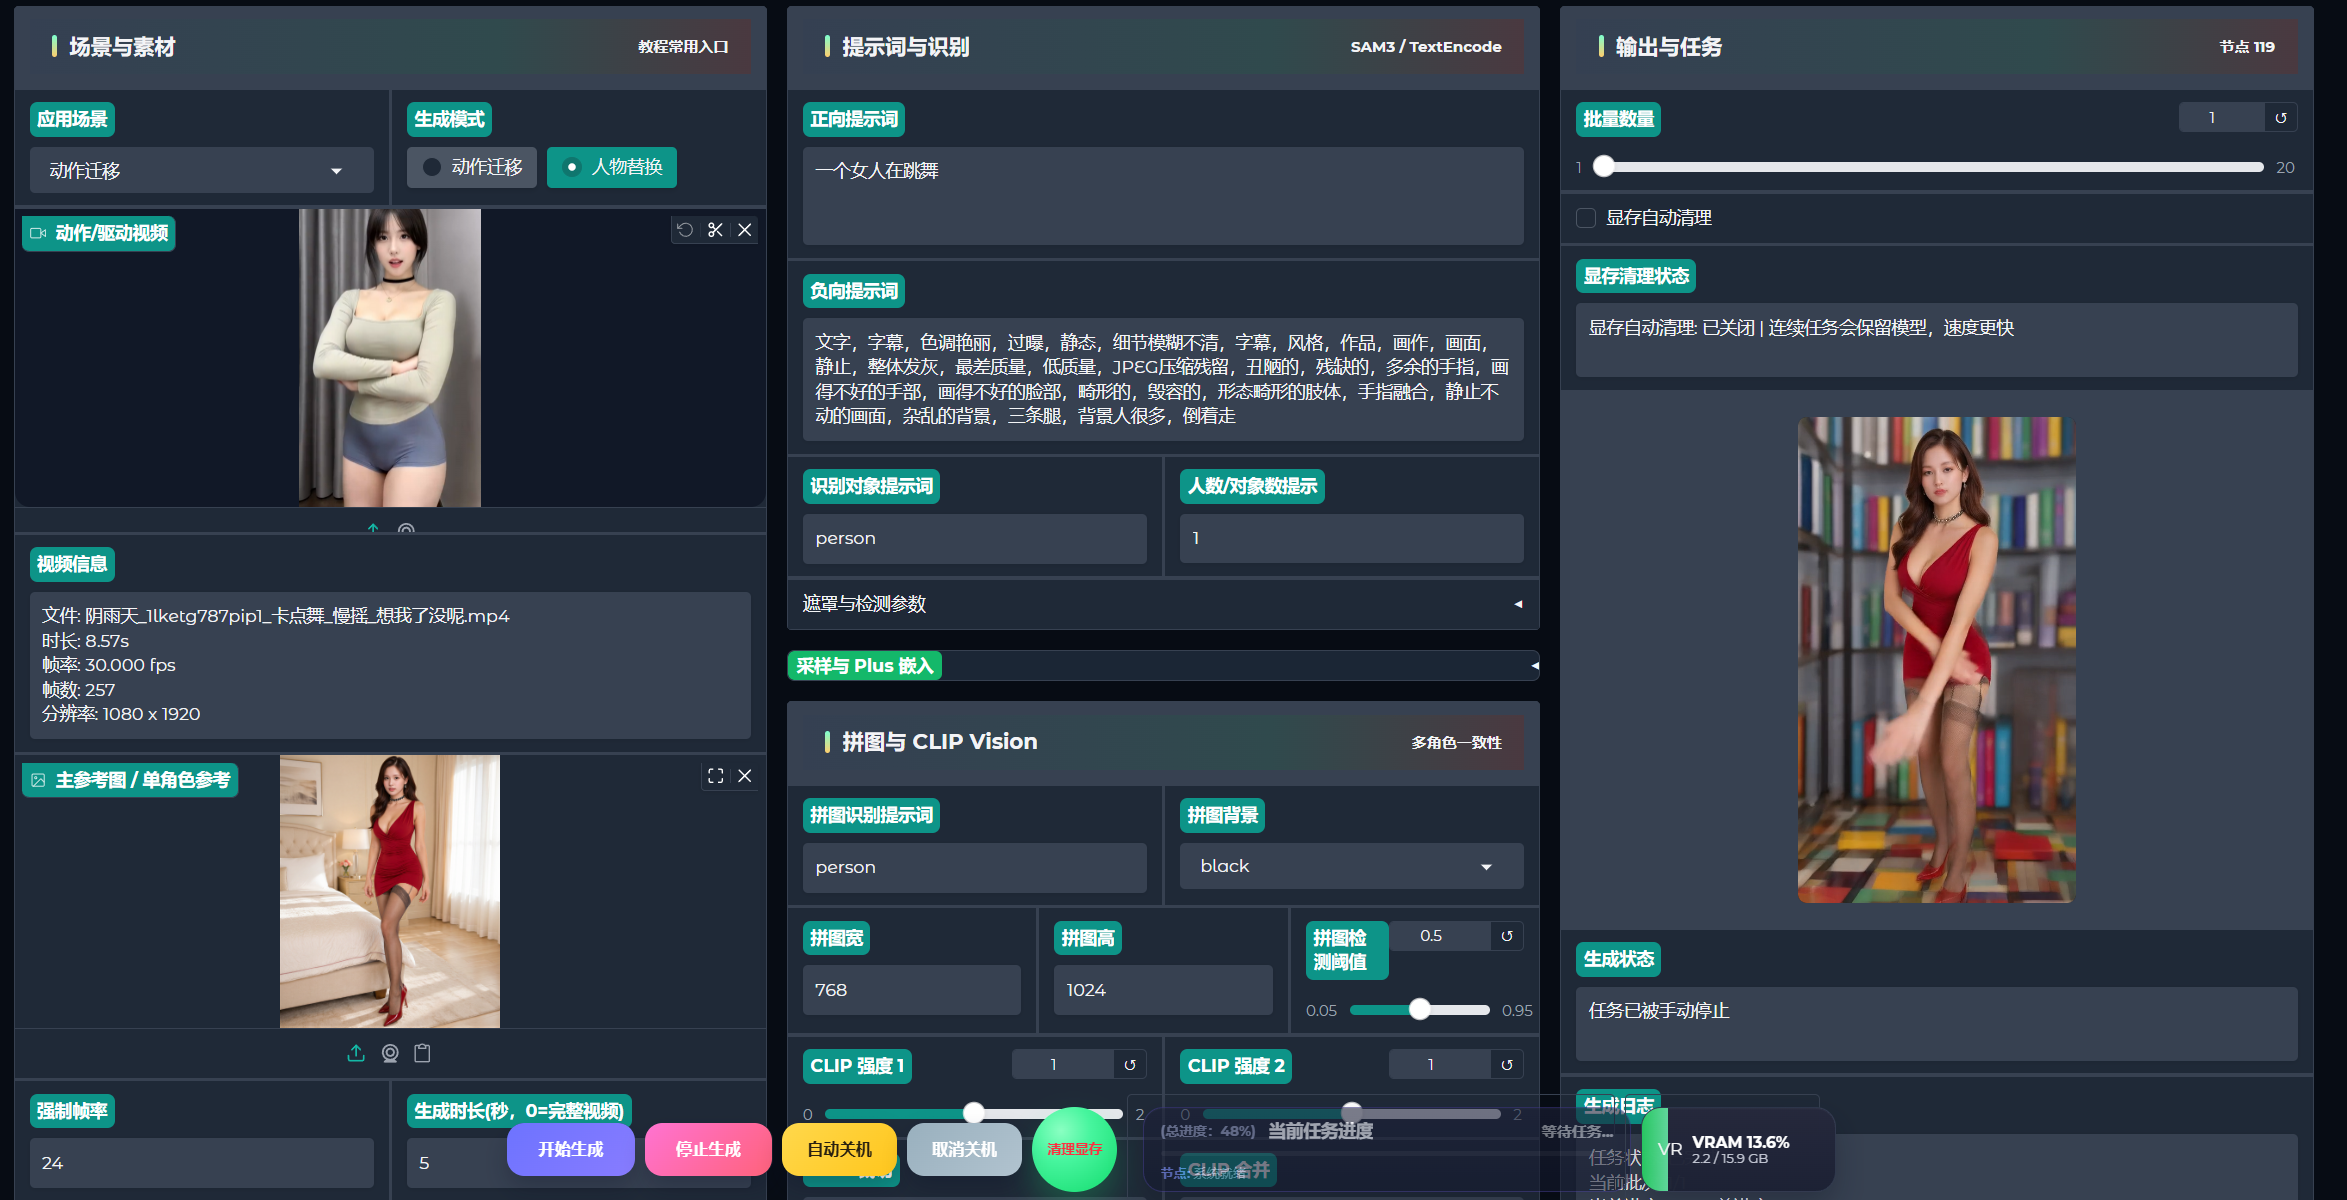Edit 拼图识别提示词 person field
Screen dimensions: 2347x1200
click(975, 867)
